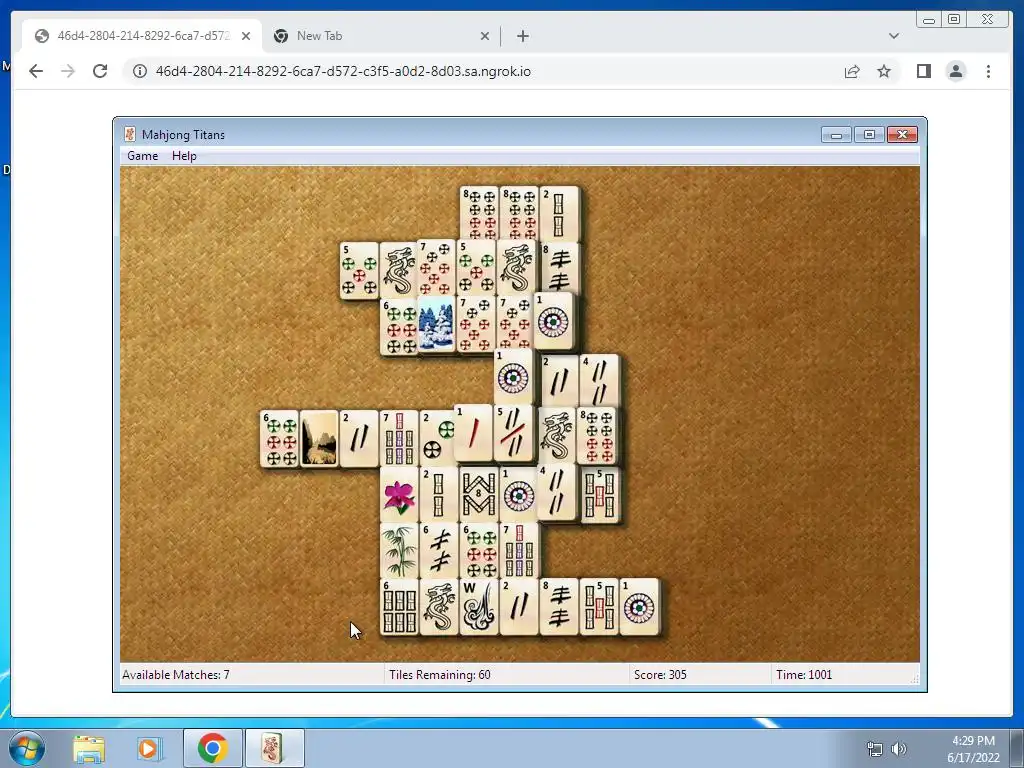Pick the green bamboo plant flower tile

[399, 551]
